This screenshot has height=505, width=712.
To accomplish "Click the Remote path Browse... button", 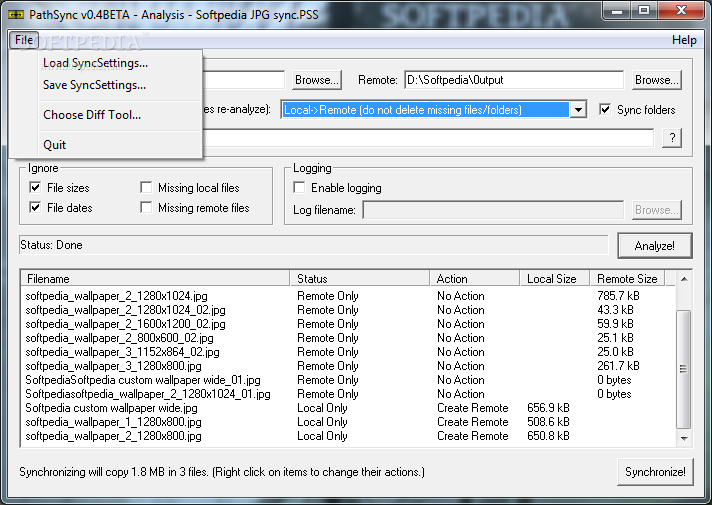I will click(657, 80).
